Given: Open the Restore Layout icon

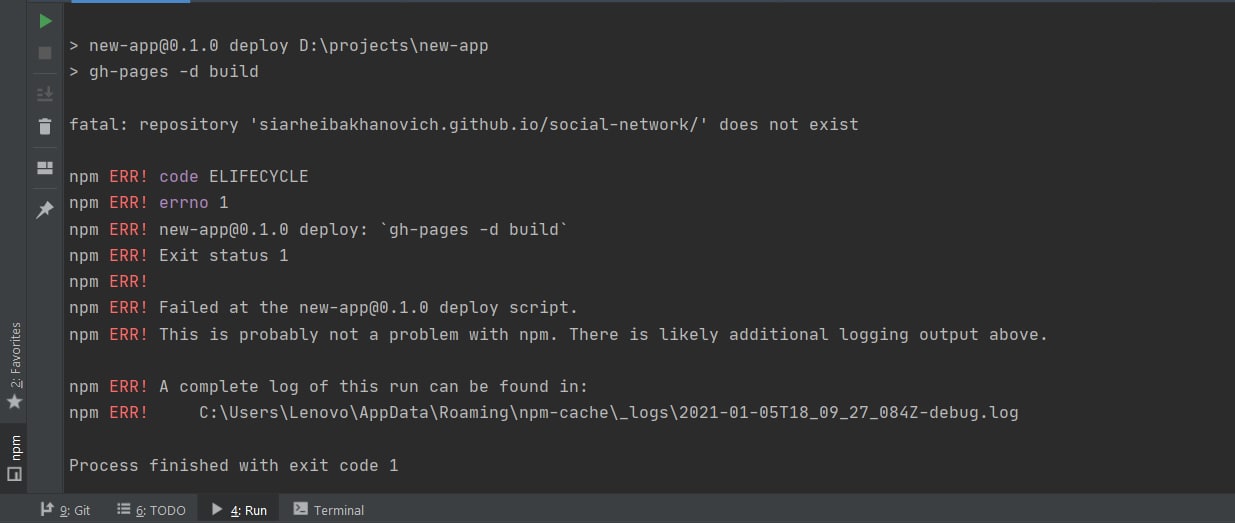Looking at the screenshot, I should (x=45, y=167).
